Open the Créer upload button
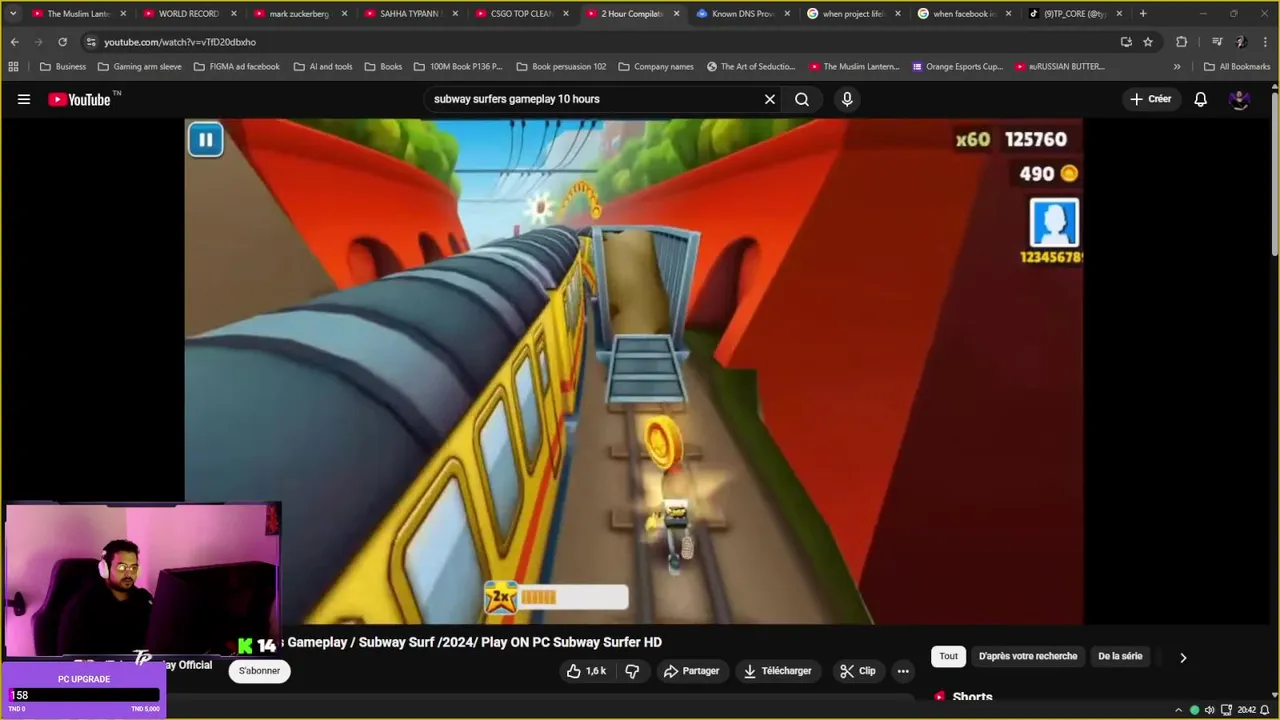This screenshot has width=1280, height=720. 1150,99
